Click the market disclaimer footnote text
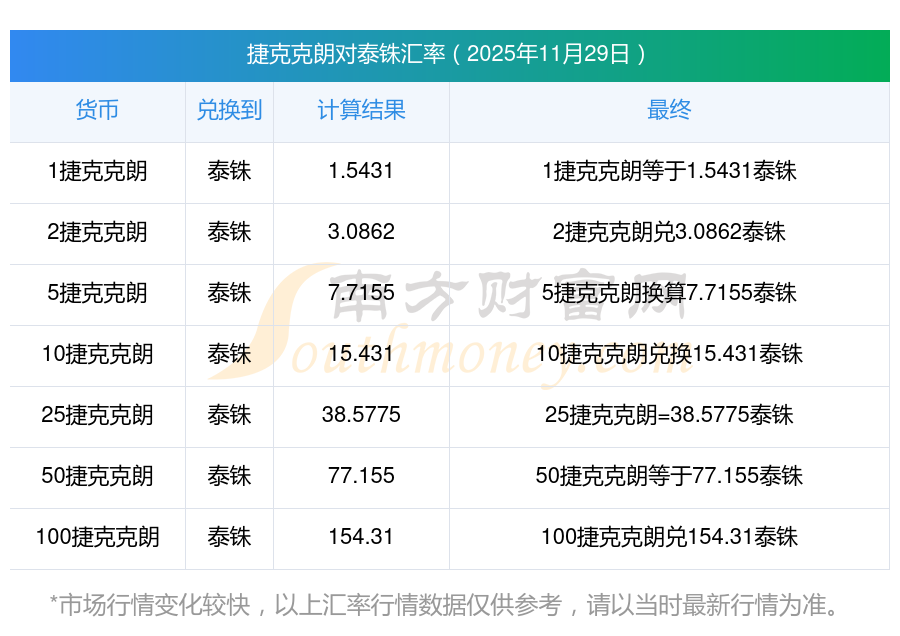Viewport: 900px width, 636px height. 446,606
